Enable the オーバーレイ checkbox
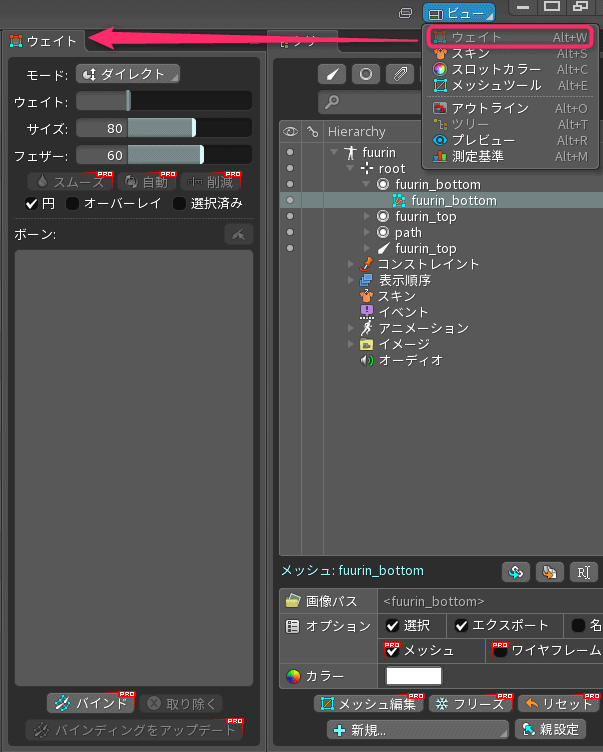Screen dimensions: 603x752 pos(73,204)
